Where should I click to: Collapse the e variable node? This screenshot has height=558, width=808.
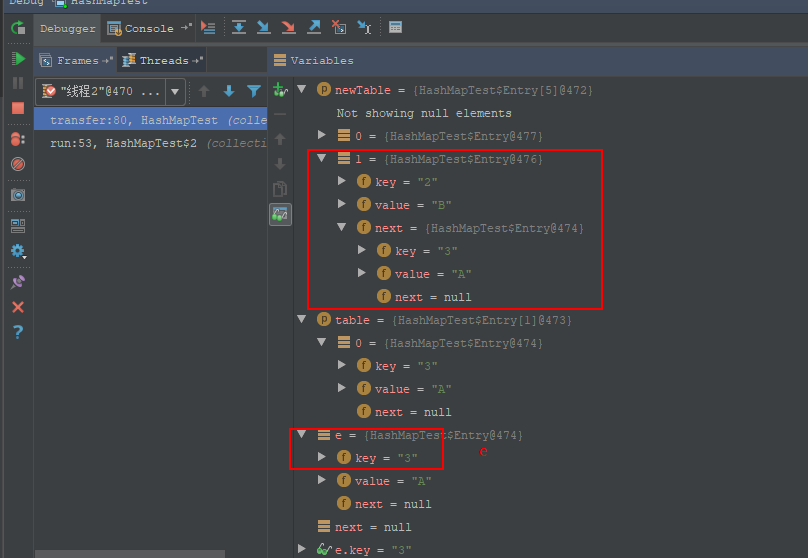[x=302, y=434]
